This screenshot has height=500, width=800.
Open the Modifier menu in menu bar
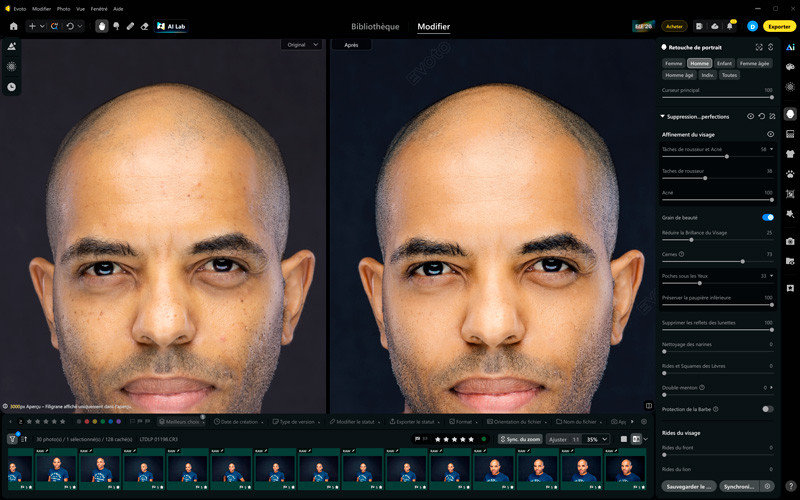coord(41,9)
